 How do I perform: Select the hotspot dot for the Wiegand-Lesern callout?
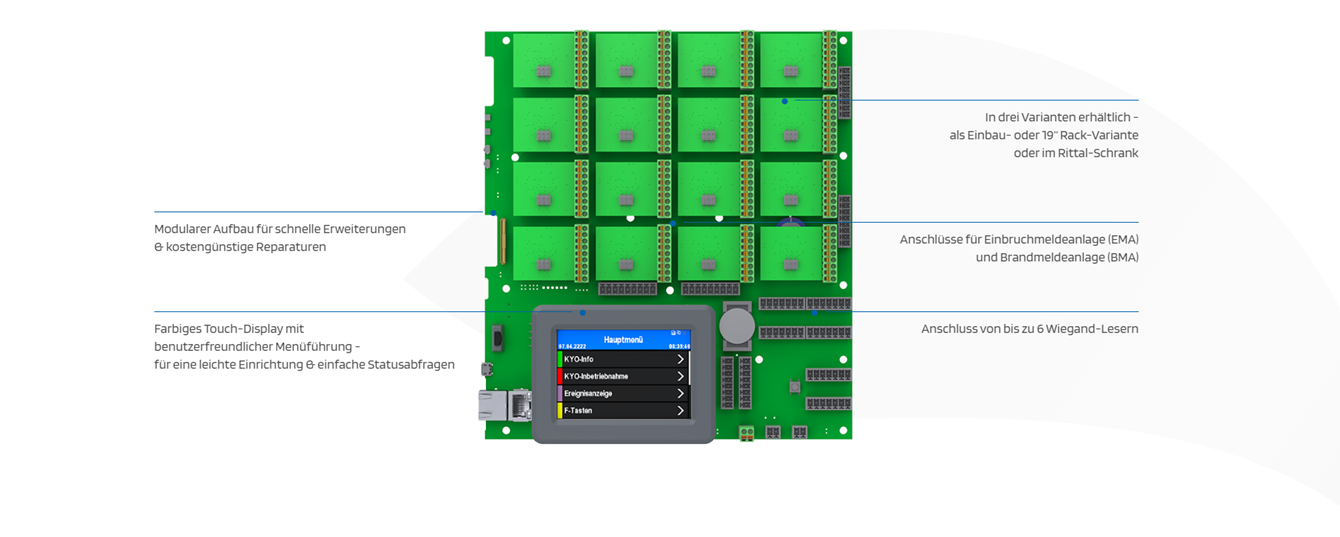(814, 312)
